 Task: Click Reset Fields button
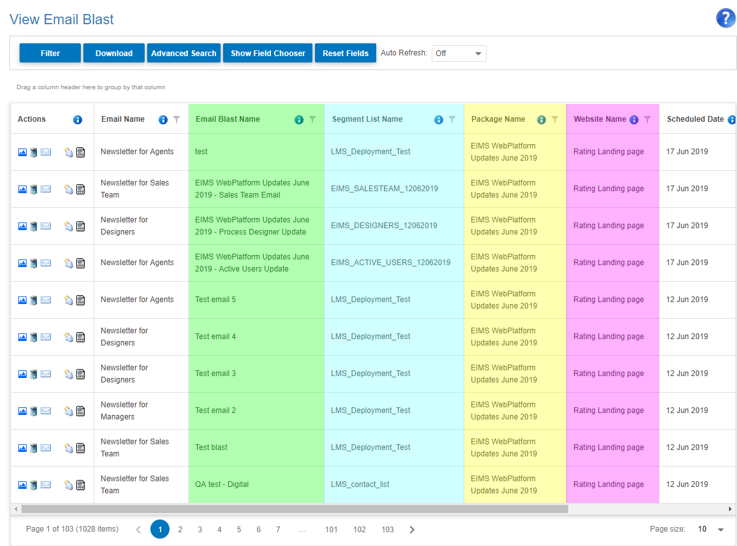tap(345, 53)
